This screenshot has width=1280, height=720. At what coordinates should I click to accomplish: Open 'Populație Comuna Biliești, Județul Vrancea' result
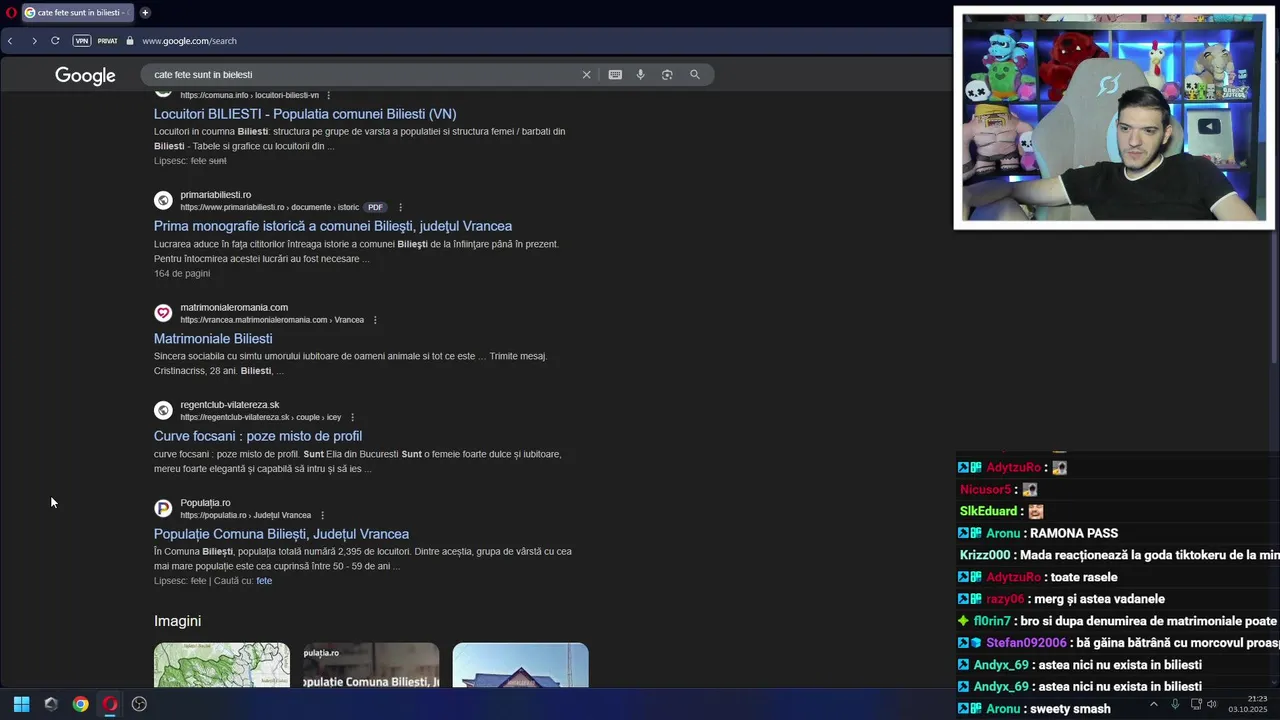[x=281, y=534]
